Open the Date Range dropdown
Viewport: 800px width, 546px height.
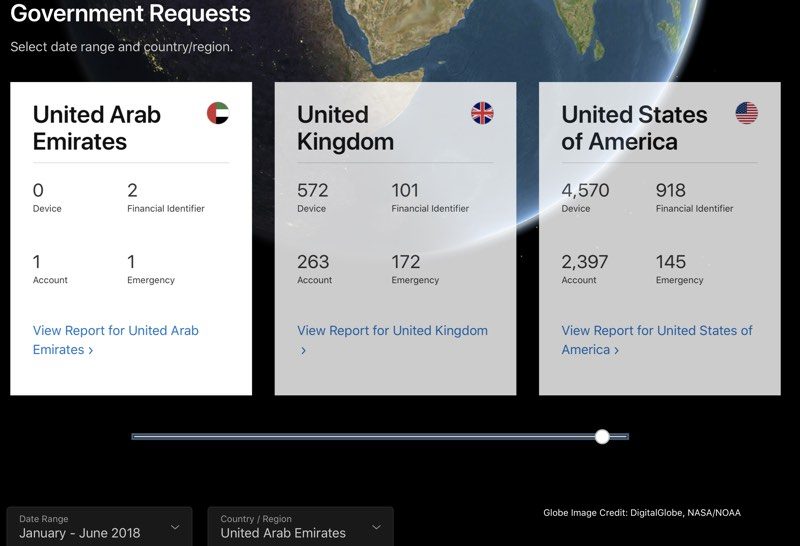[x=99, y=527]
